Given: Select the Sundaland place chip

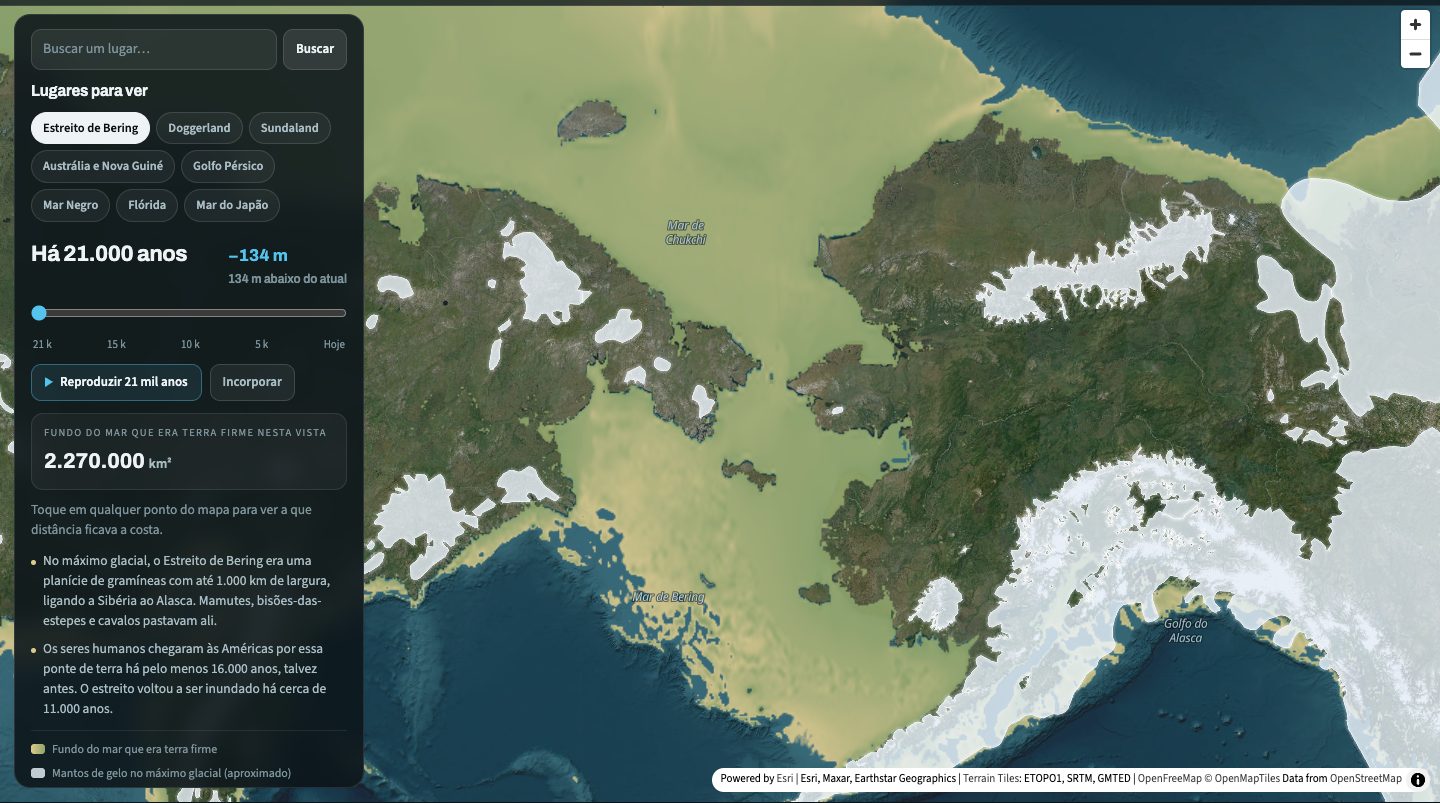Looking at the screenshot, I should click(x=290, y=128).
